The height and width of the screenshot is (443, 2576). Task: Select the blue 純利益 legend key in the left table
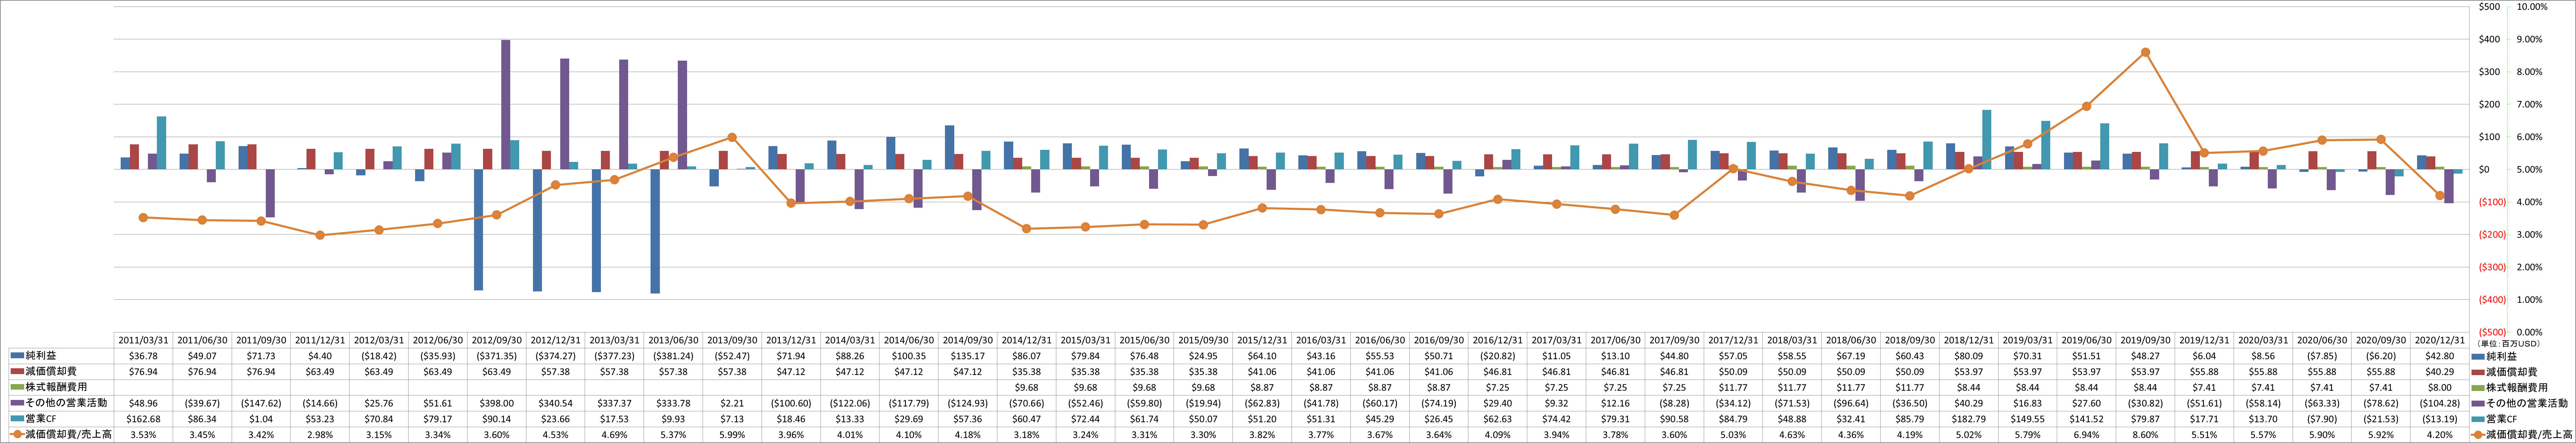point(17,356)
